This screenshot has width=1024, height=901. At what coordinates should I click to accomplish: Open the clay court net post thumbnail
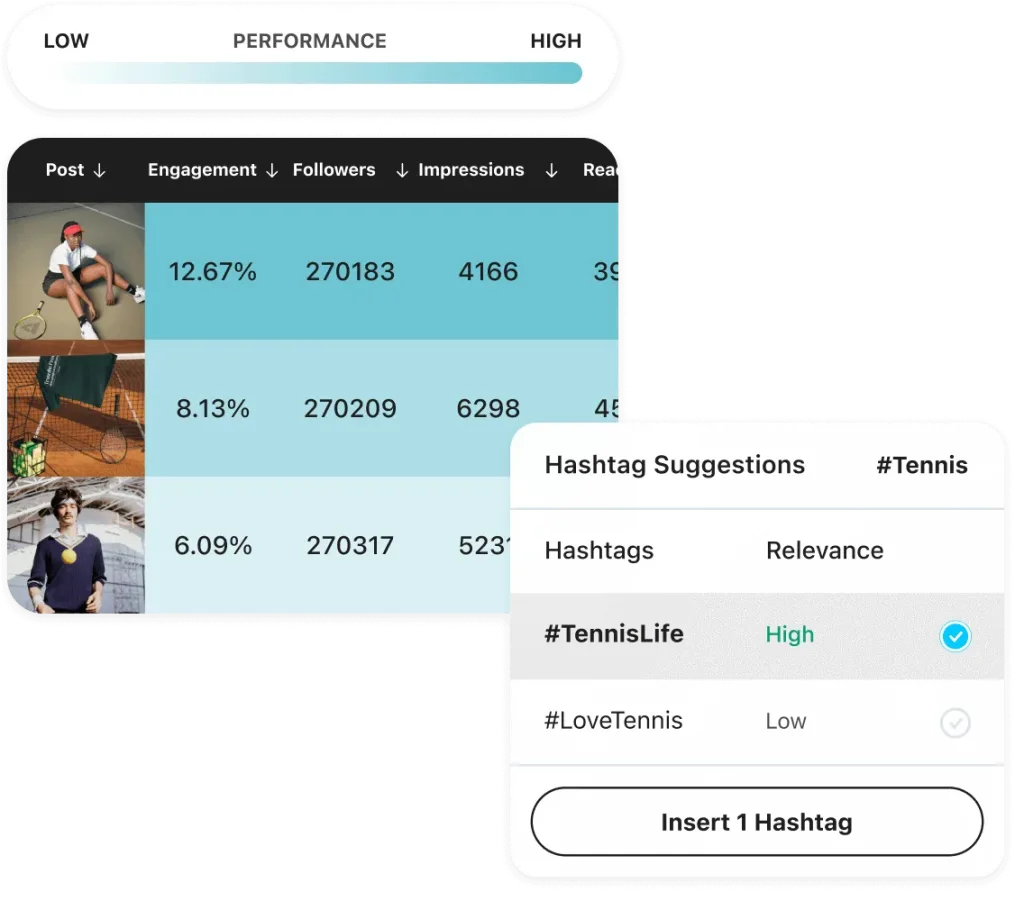(x=76, y=408)
